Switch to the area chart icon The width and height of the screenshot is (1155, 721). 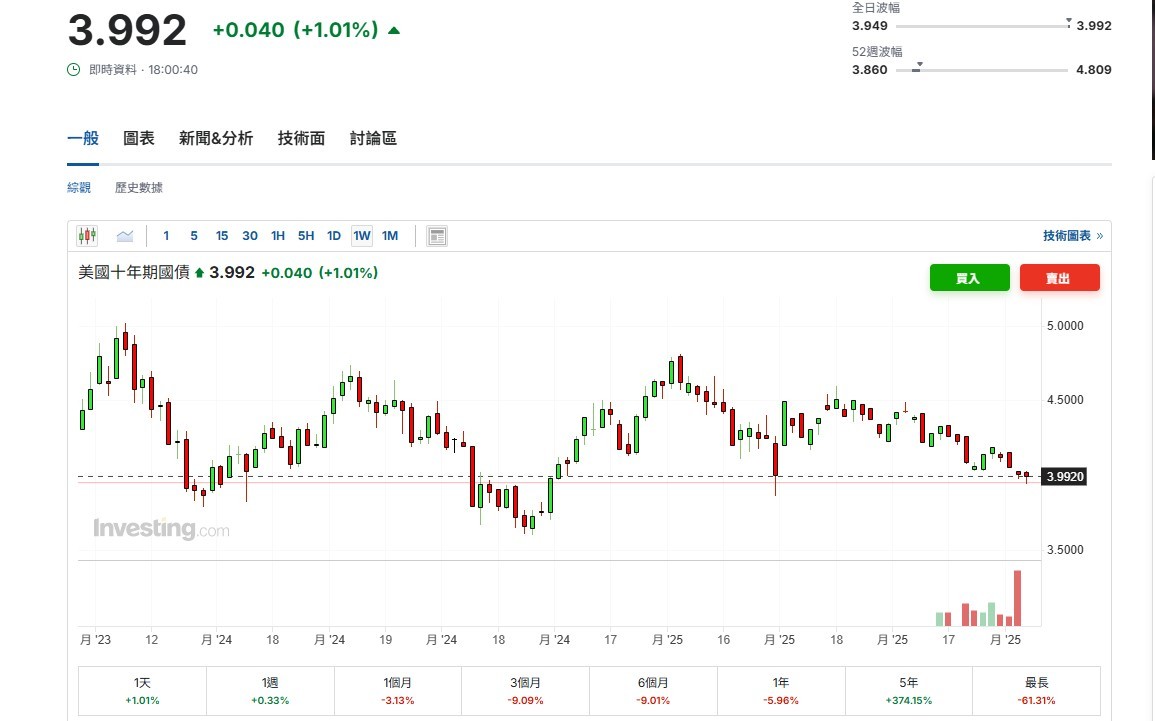click(x=125, y=236)
